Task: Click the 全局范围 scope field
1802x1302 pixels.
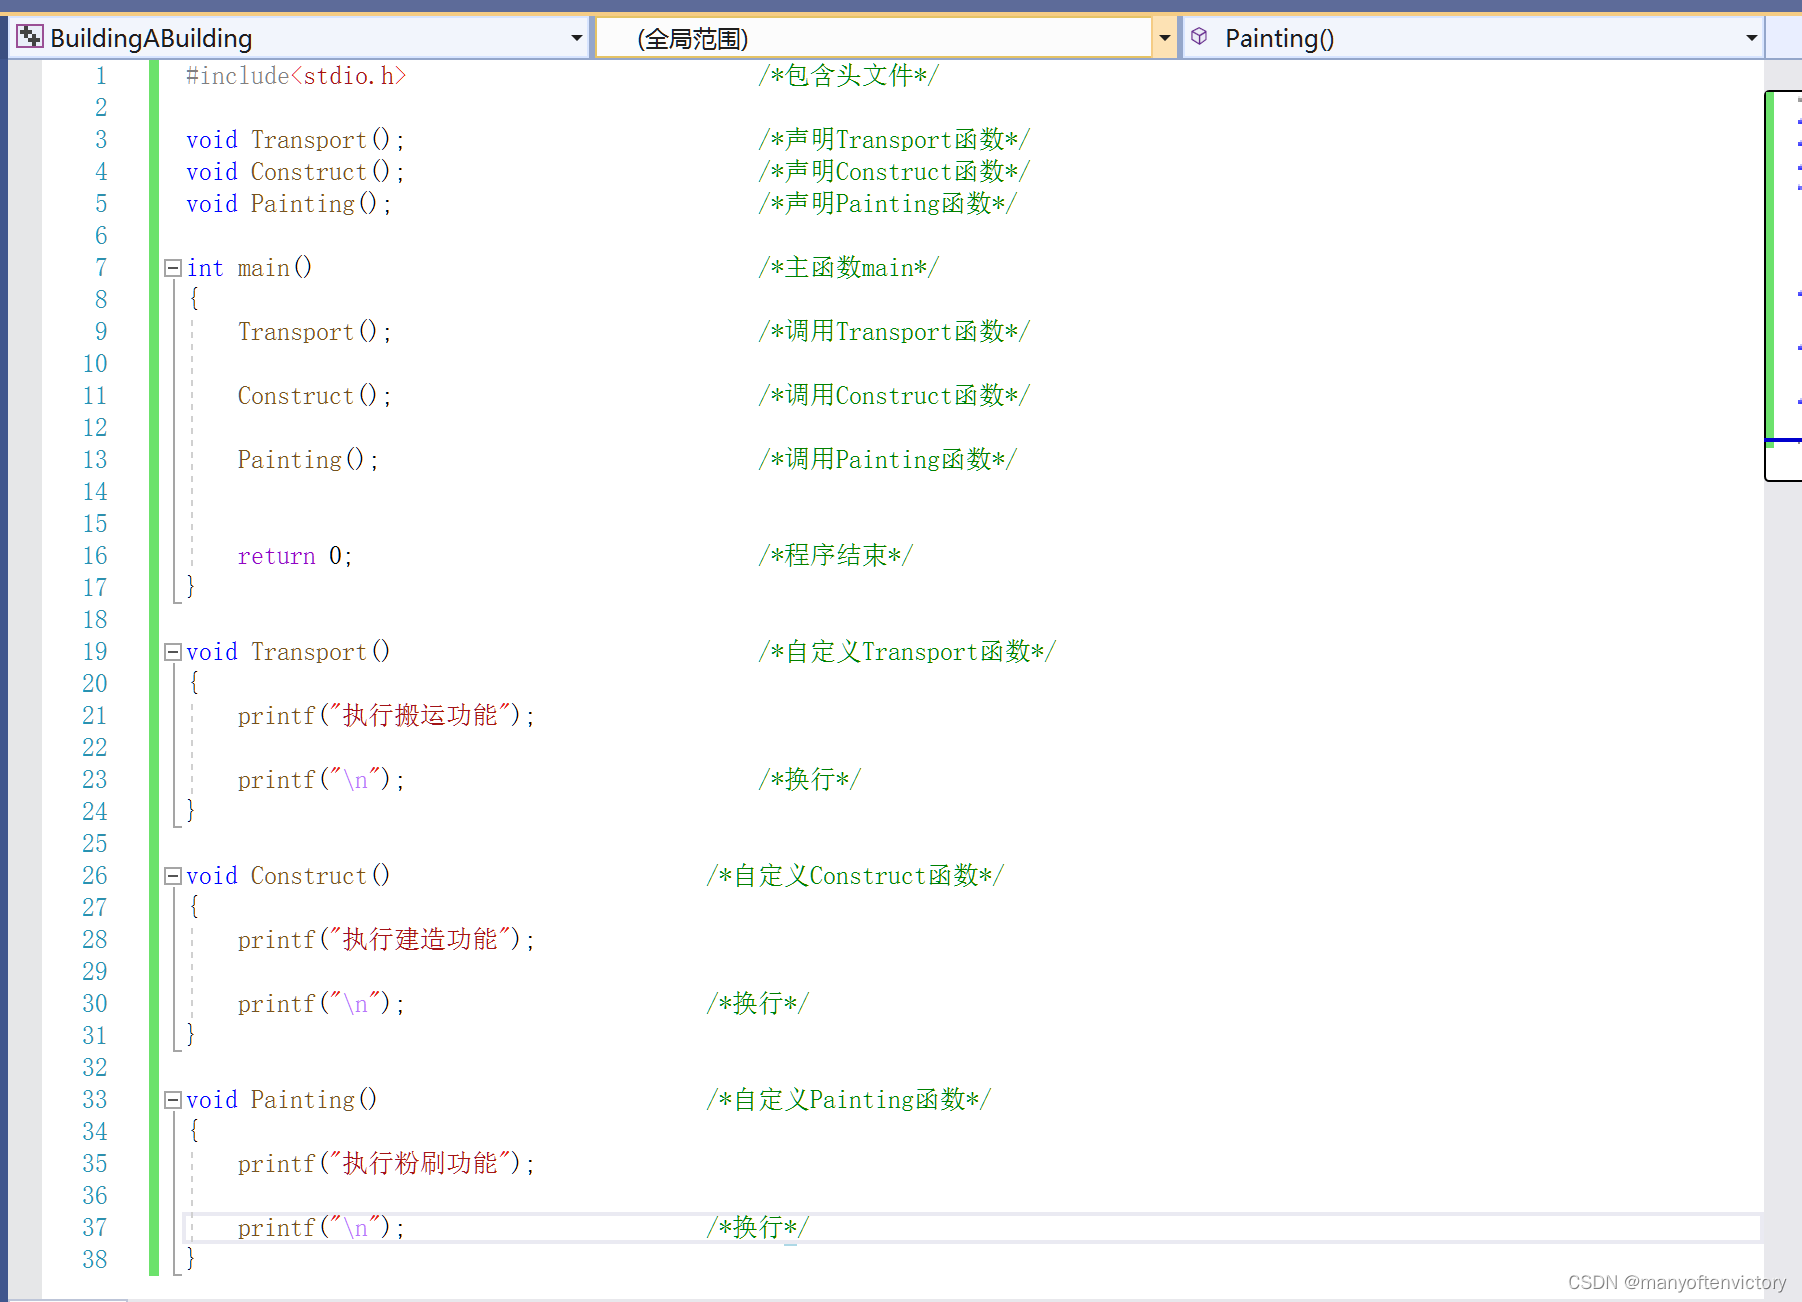Action: click(874, 38)
